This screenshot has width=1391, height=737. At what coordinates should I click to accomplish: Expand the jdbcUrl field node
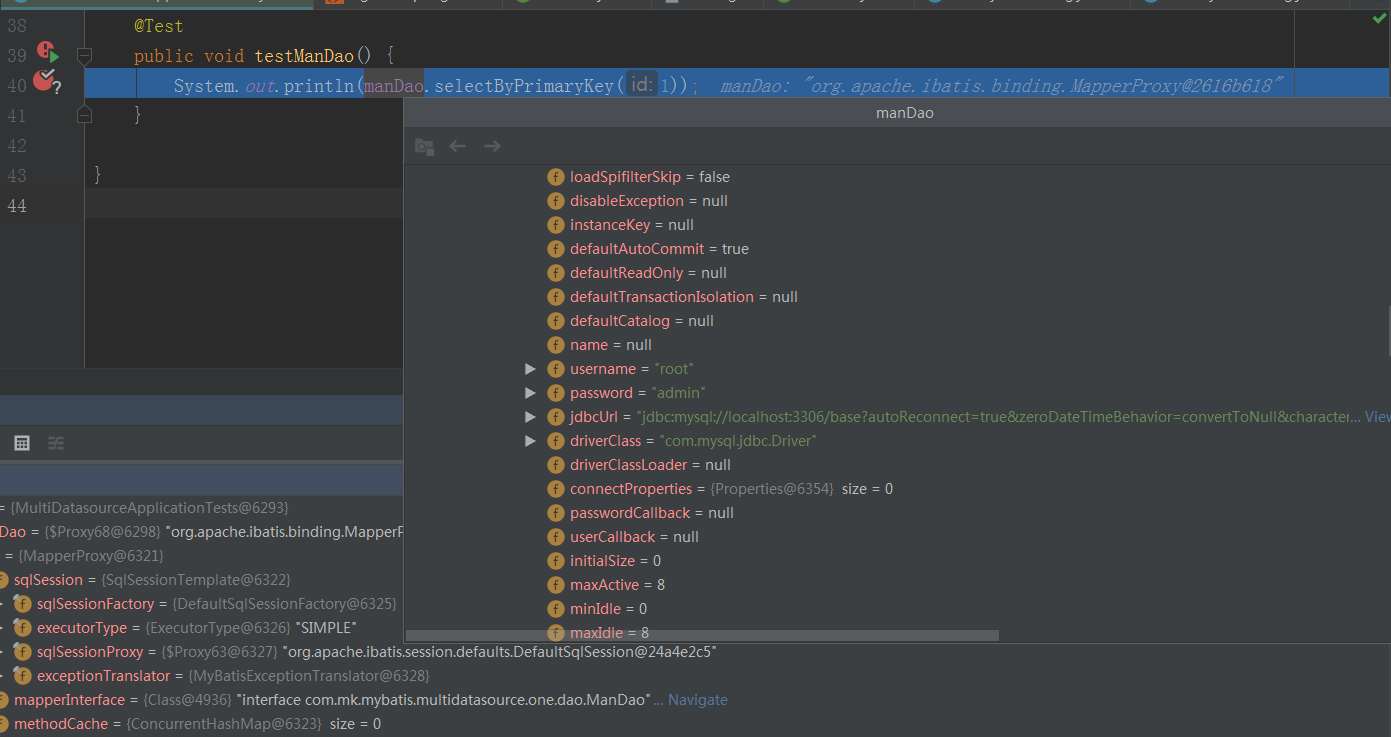click(531, 417)
